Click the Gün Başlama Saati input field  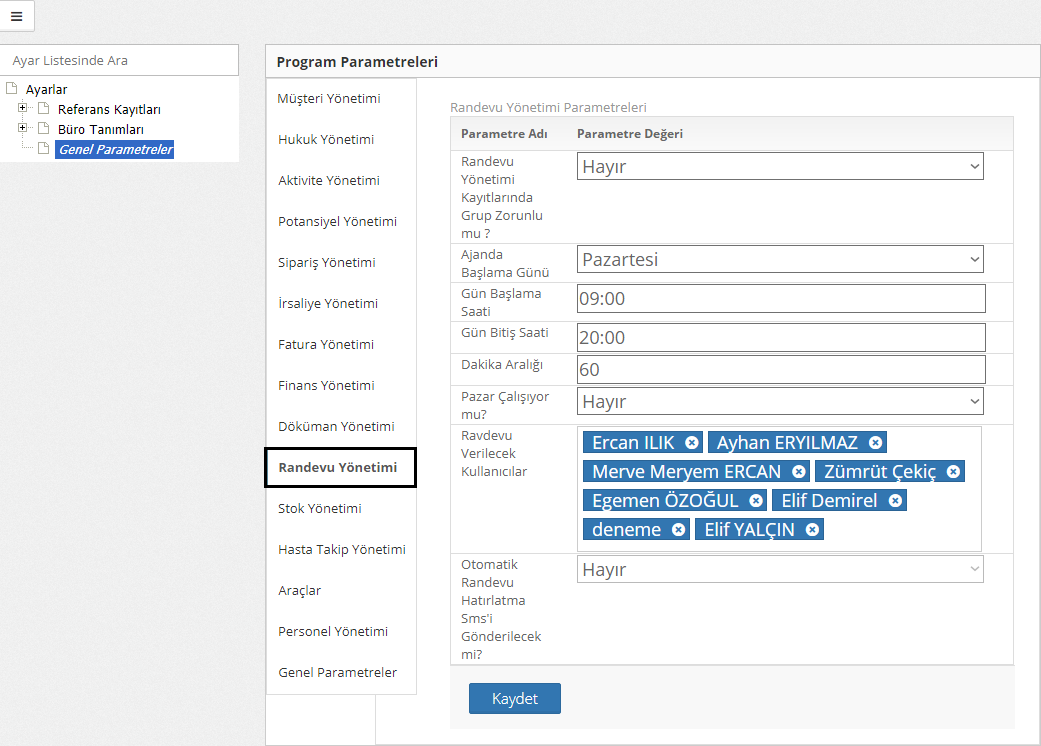[780, 298]
